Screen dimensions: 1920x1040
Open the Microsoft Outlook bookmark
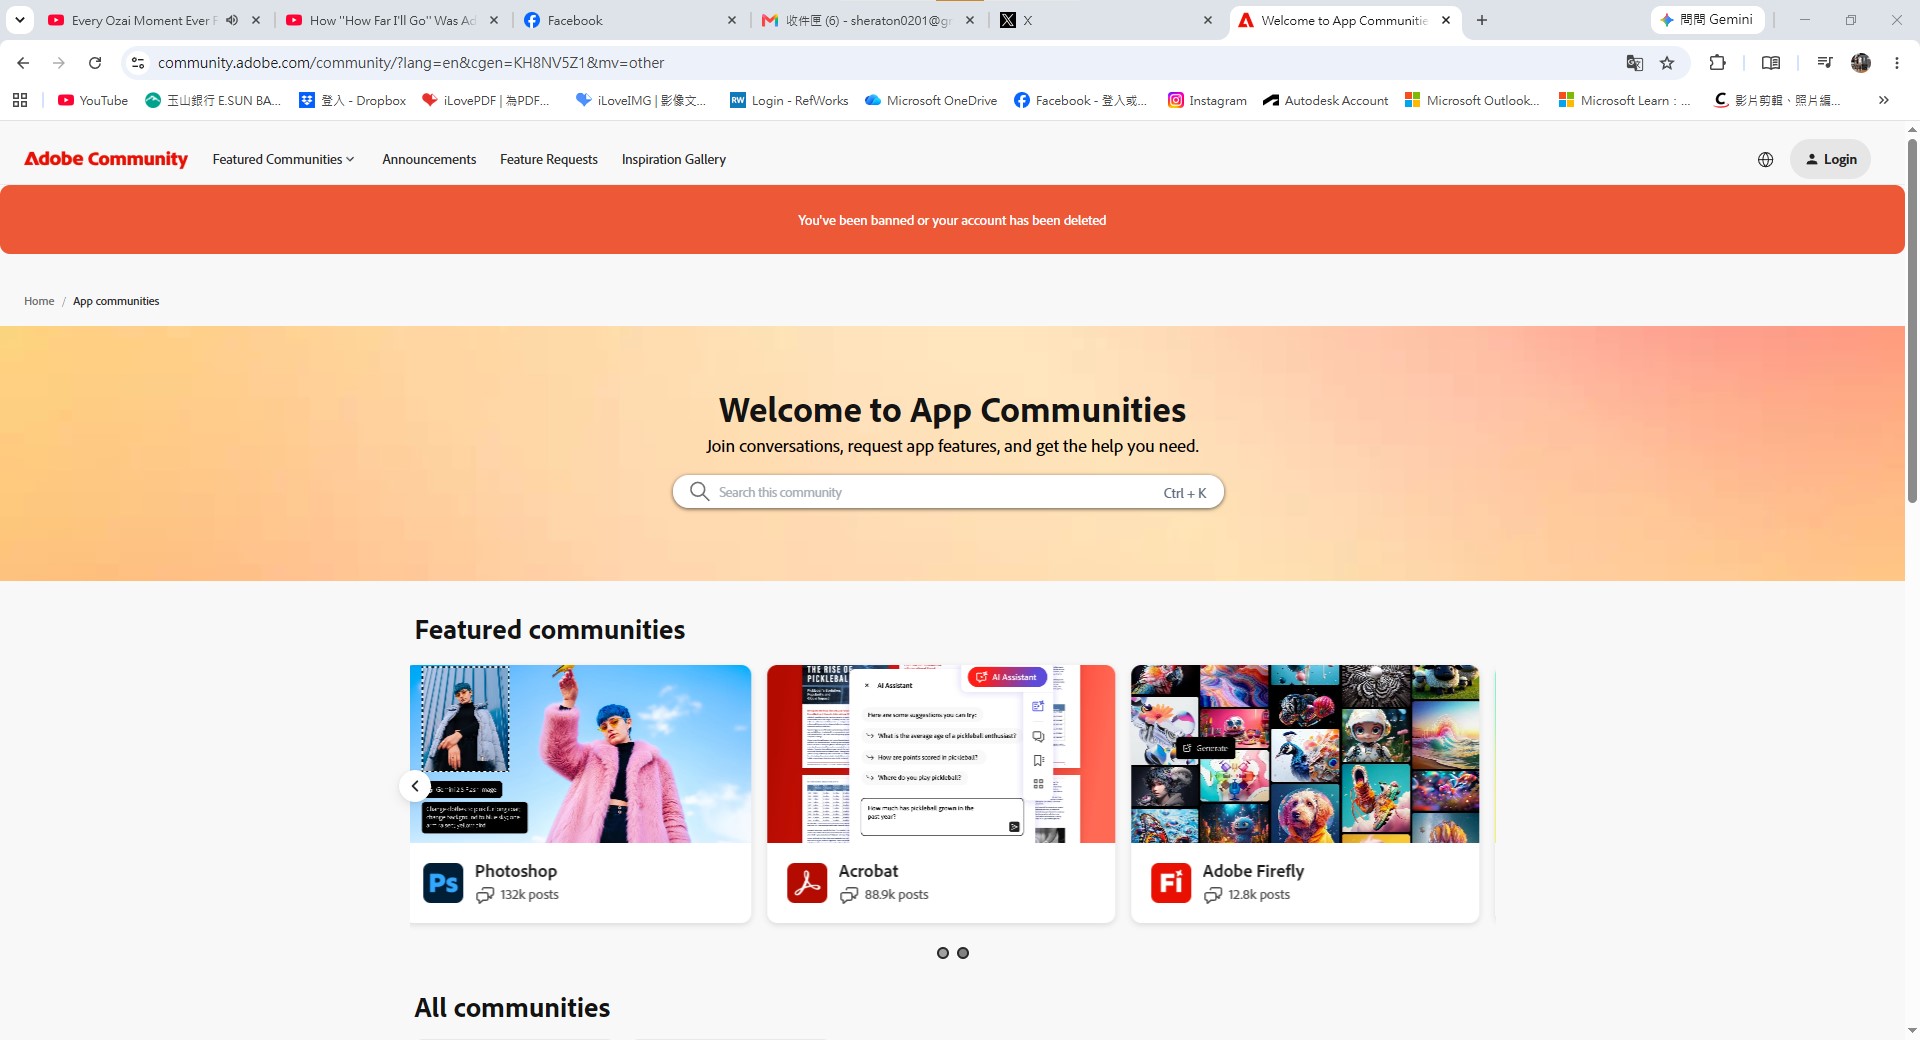tap(1473, 100)
